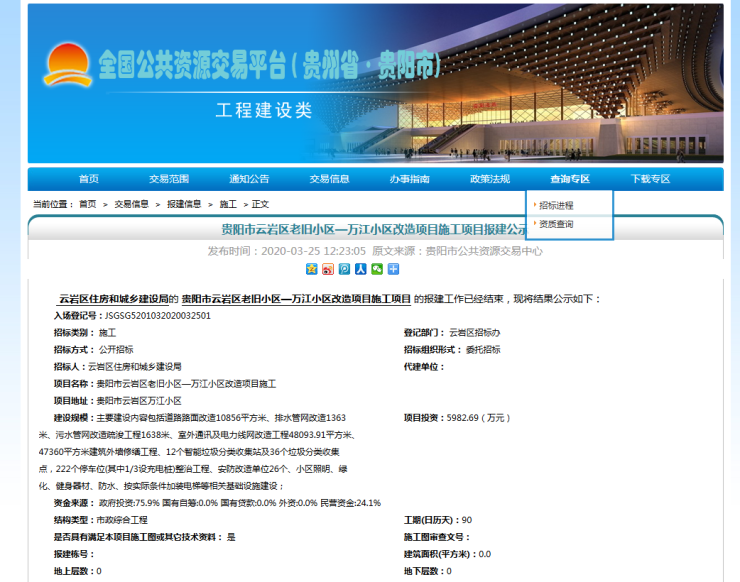740x582 pixels.
Task: Click 工程建设类 banner text
Action: pos(264,110)
